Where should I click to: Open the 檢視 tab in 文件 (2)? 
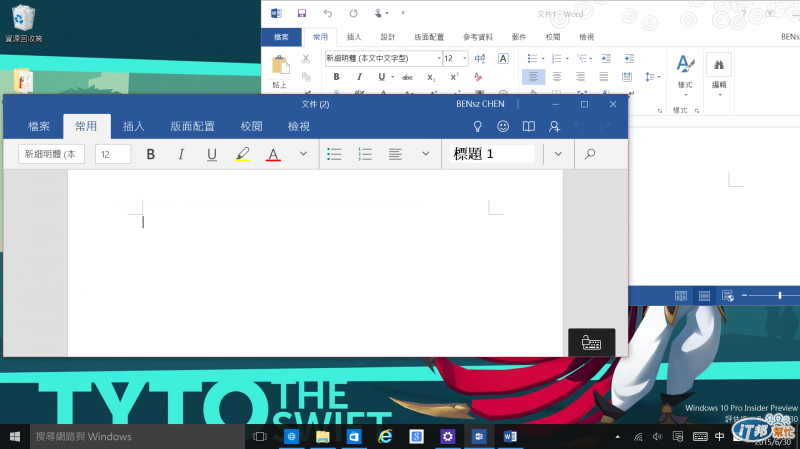pyautogui.click(x=299, y=127)
